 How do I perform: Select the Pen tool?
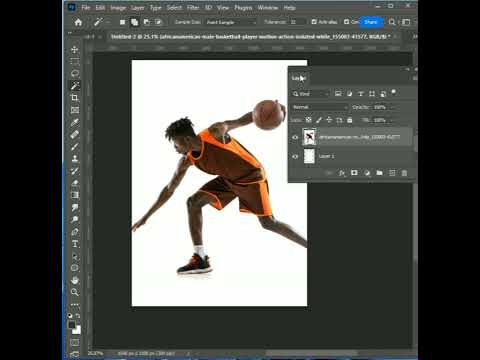tap(75, 232)
